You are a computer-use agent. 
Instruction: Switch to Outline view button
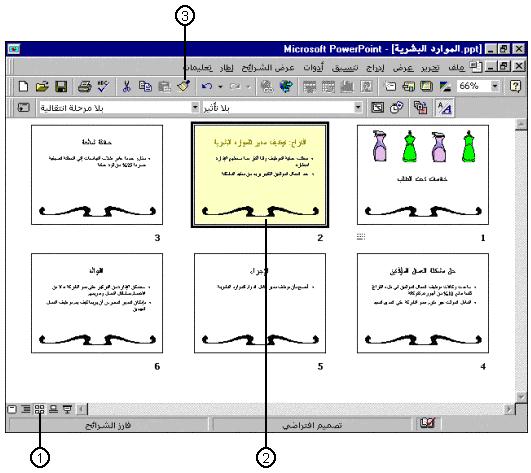(x=26, y=409)
